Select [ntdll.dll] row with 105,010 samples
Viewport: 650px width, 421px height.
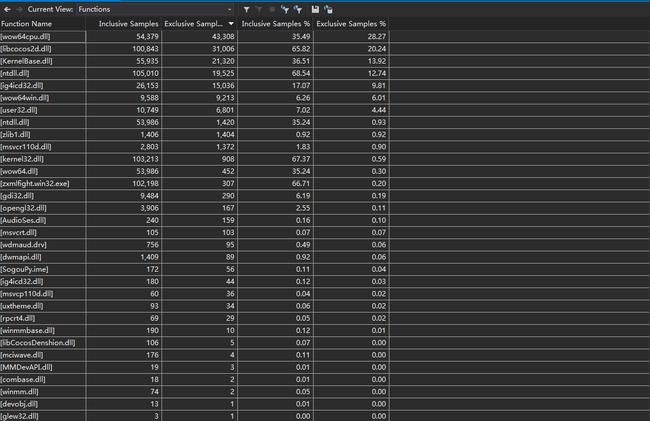pos(194,73)
